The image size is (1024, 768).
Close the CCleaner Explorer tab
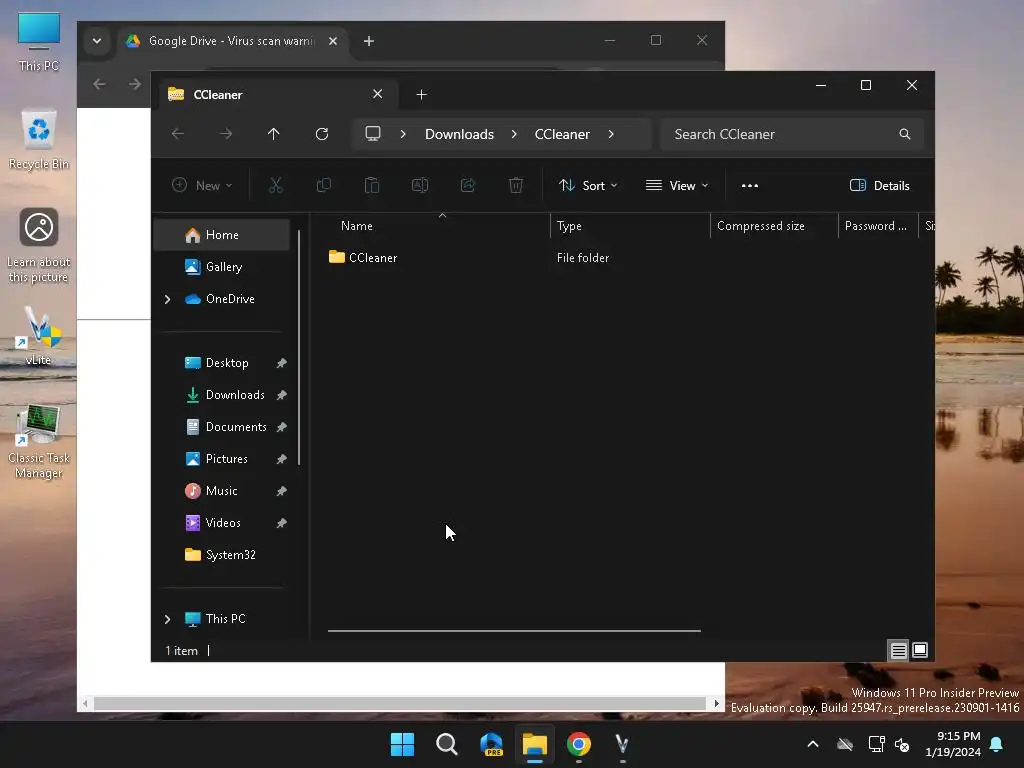(377, 94)
